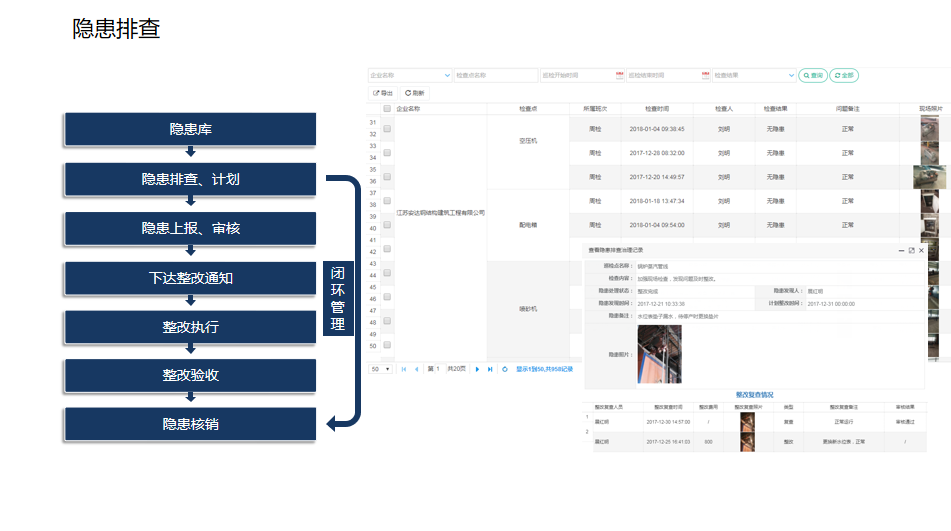Toggle the select-all checkbox in table header
Image resolution: width=951 pixels, height=531 pixels.
pyautogui.click(x=387, y=109)
